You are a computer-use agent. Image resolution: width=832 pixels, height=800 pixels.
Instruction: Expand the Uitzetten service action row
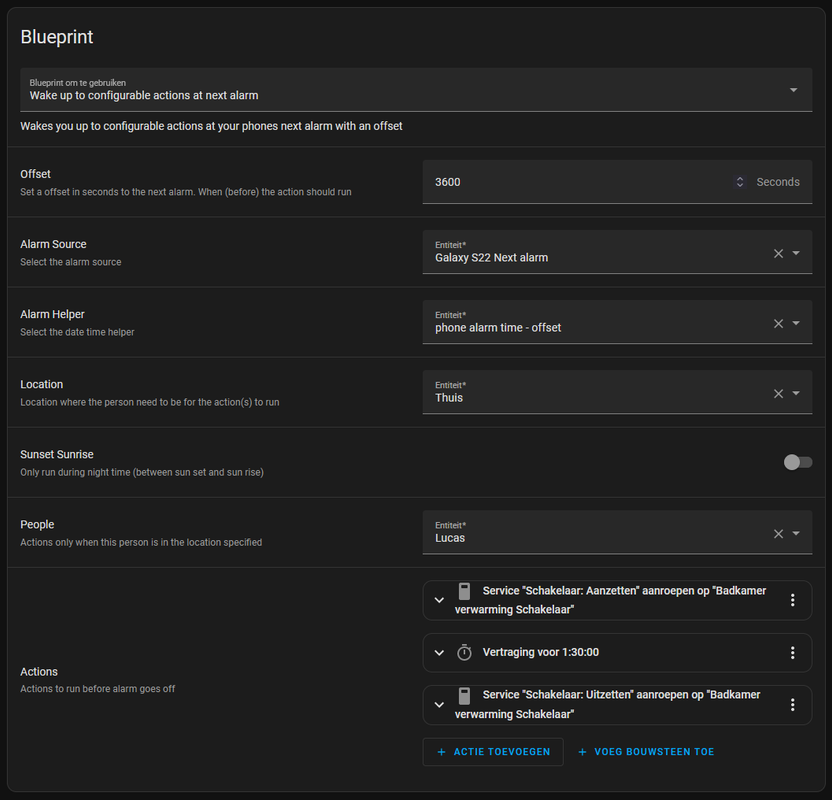tap(439, 705)
